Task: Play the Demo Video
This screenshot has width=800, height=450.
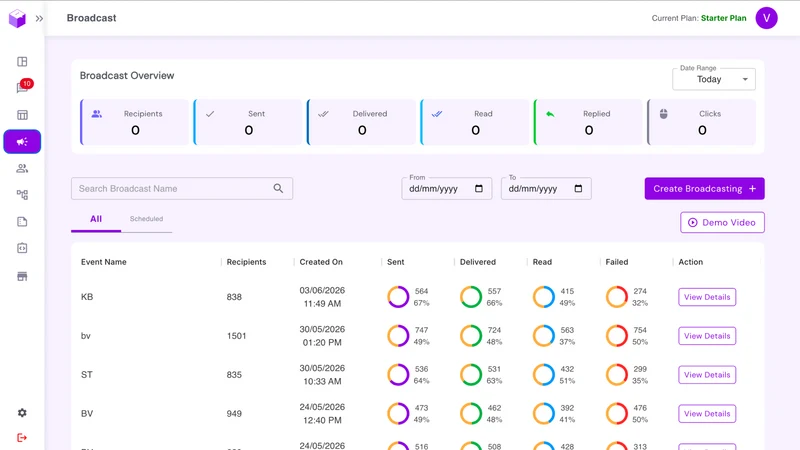Action: click(722, 222)
